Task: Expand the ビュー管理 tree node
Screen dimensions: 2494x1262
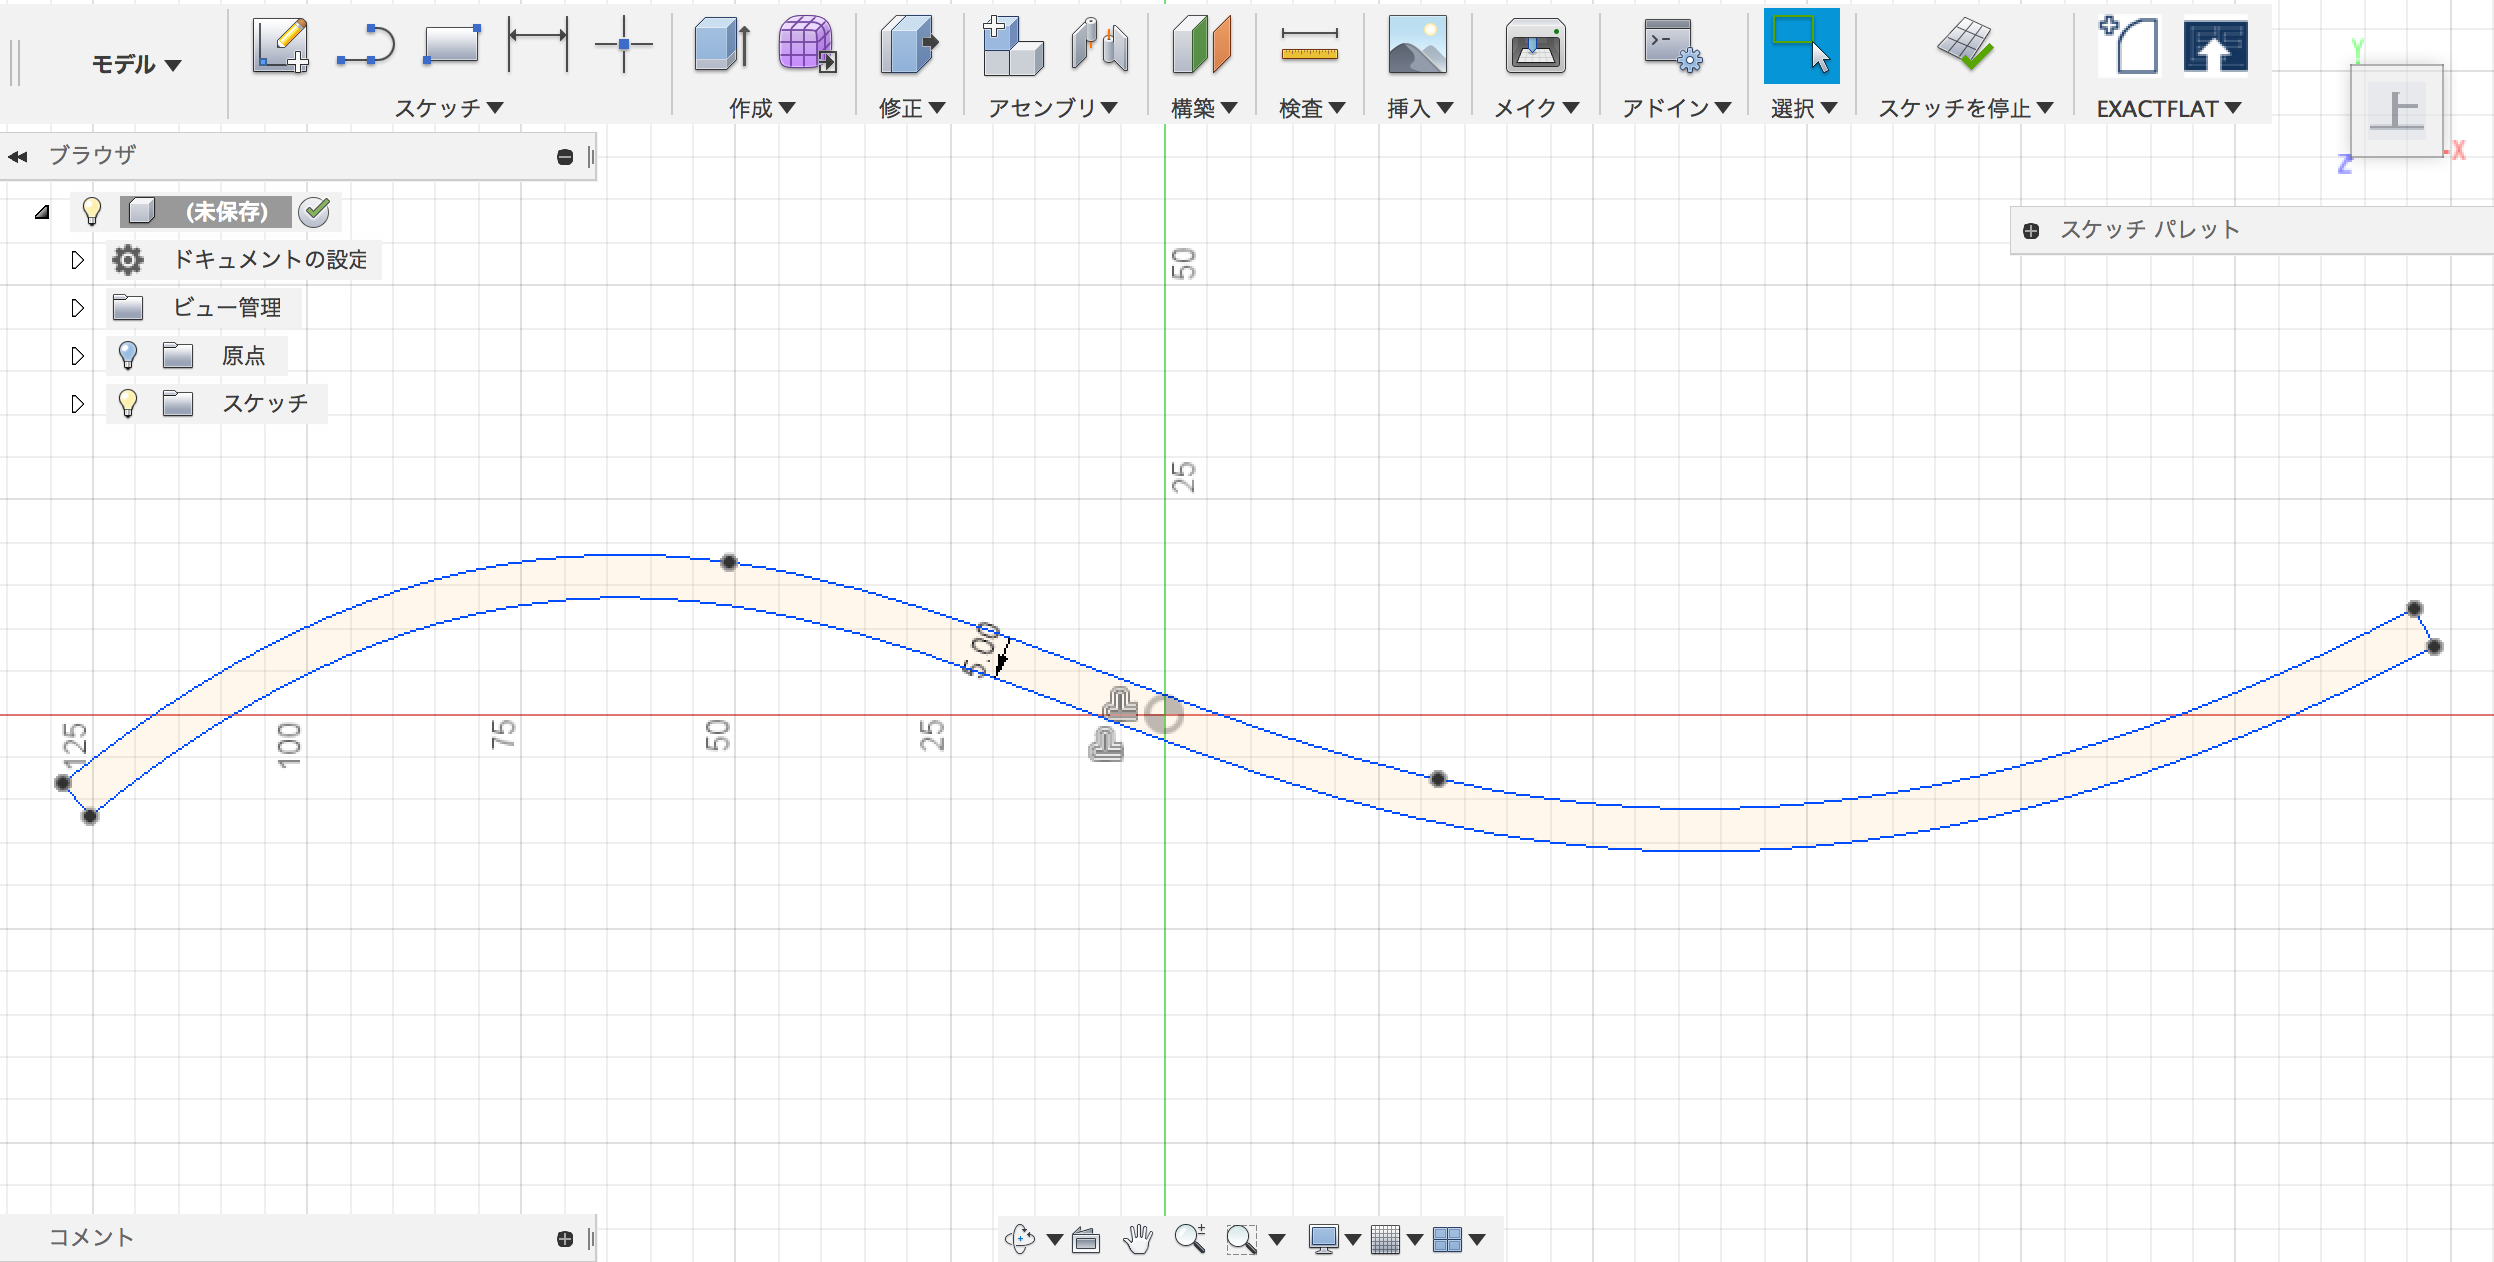Action: pyautogui.click(x=77, y=308)
